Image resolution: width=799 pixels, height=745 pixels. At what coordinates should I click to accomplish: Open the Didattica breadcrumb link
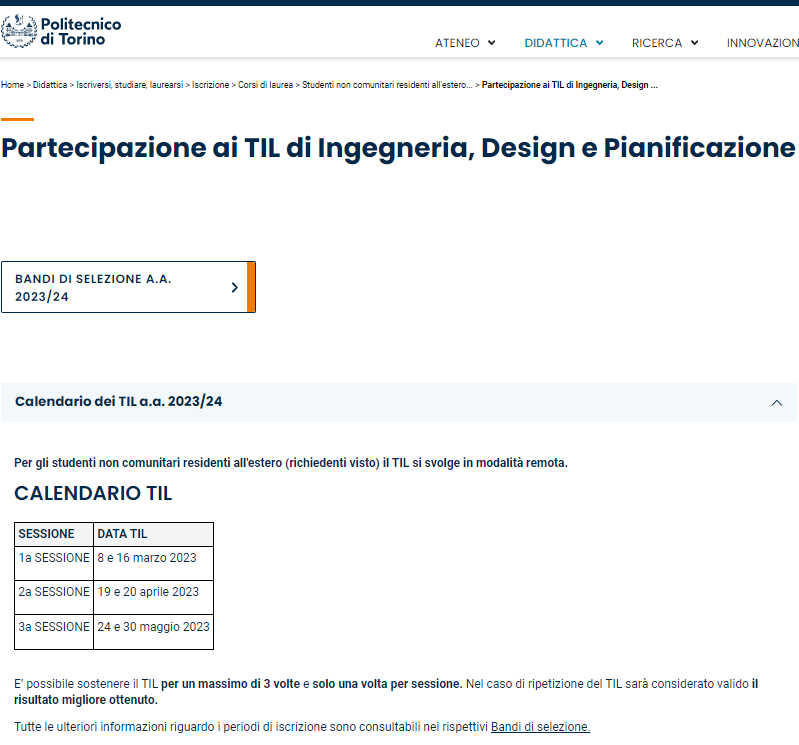50,85
